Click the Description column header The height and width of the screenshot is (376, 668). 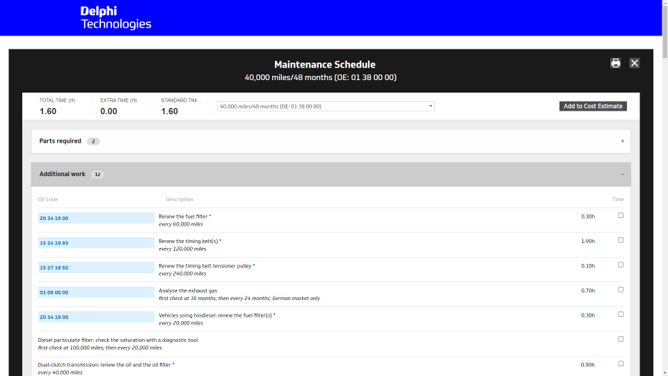179,199
